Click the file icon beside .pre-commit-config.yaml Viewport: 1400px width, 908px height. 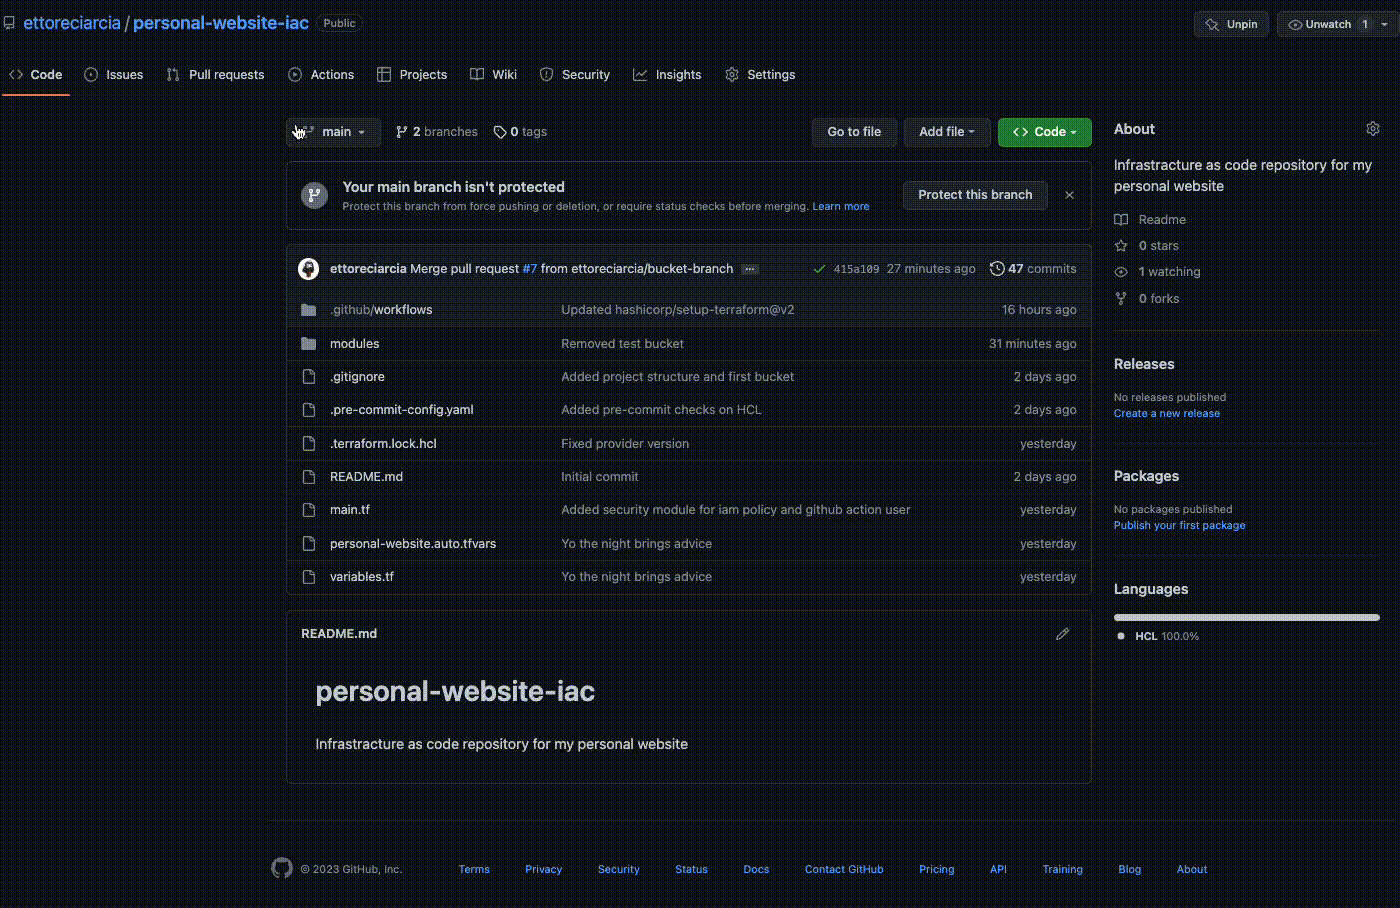click(x=309, y=410)
